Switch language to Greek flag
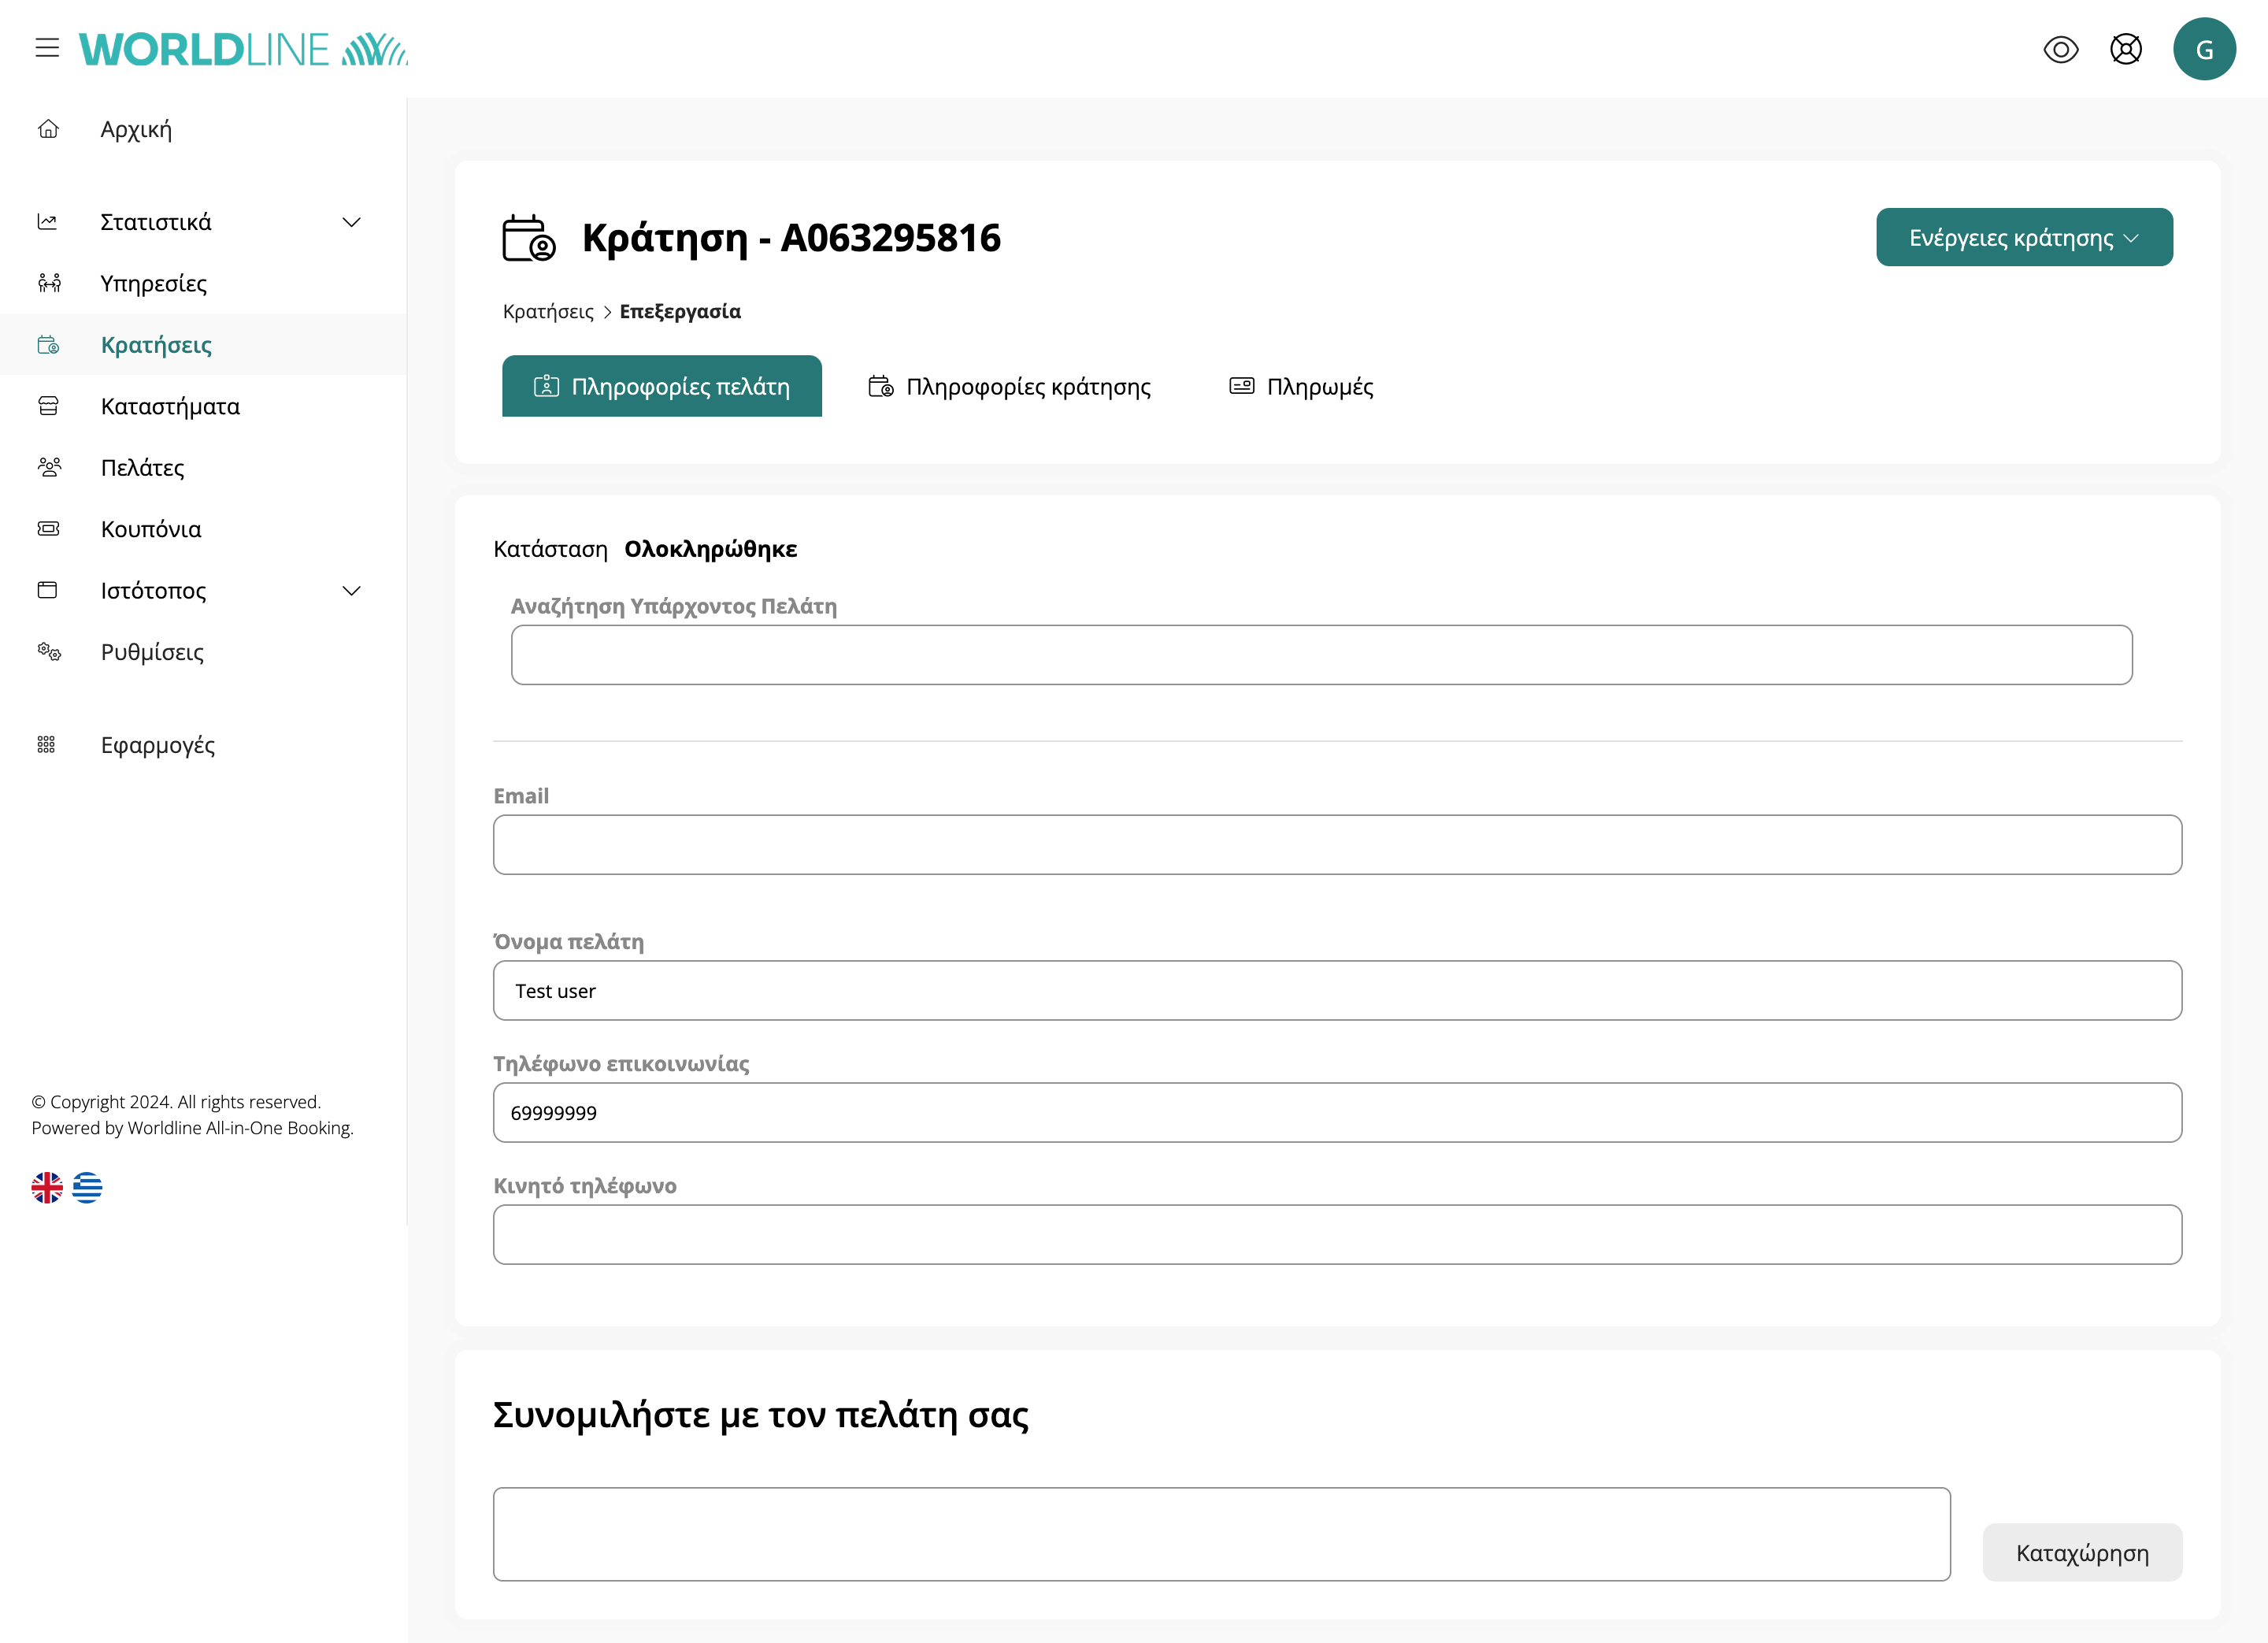The height and width of the screenshot is (1643, 2268). pyautogui.click(x=87, y=1187)
